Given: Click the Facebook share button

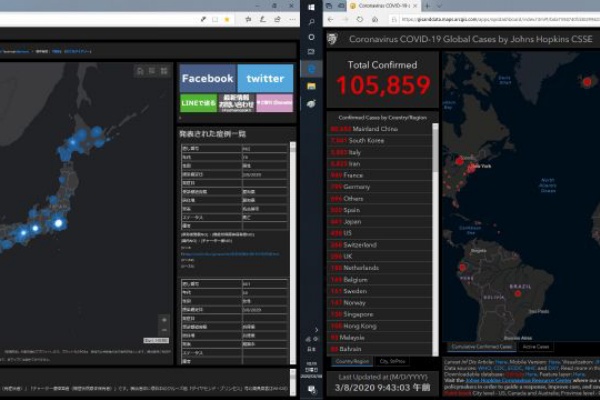Looking at the screenshot, I should [207, 78].
